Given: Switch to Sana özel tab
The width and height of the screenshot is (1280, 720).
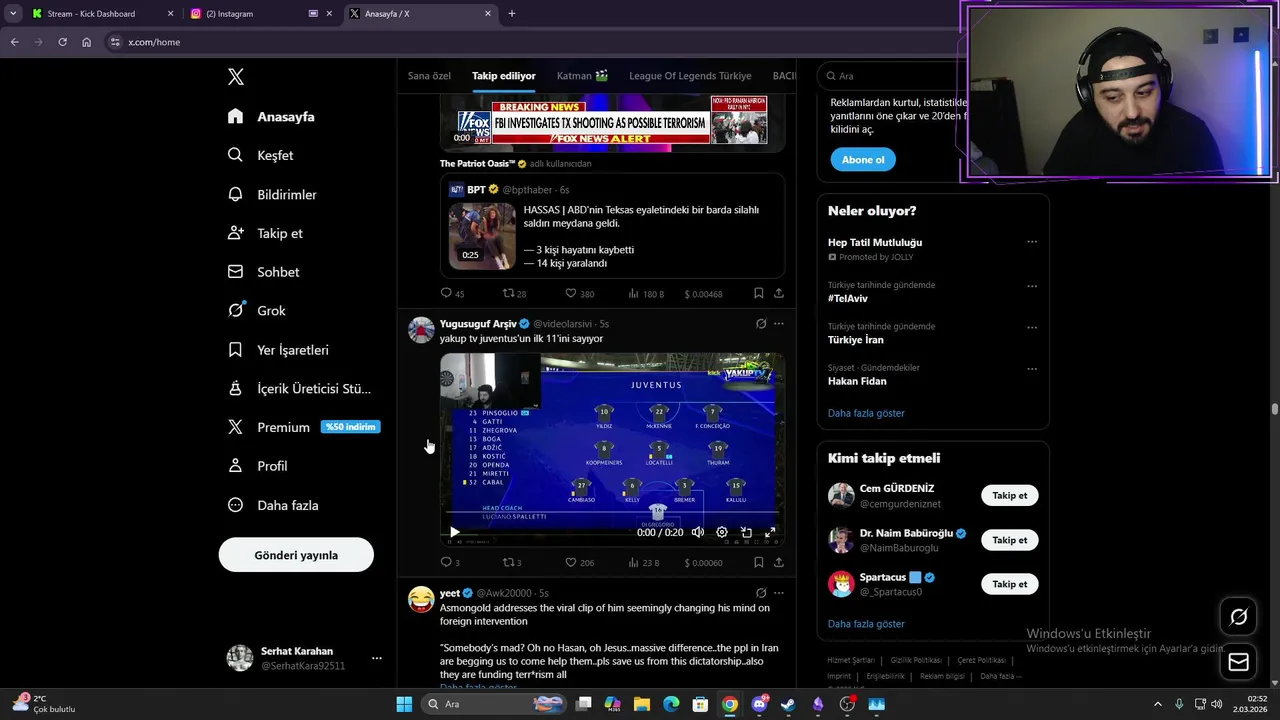Looking at the screenshot, I should point(429,76).
